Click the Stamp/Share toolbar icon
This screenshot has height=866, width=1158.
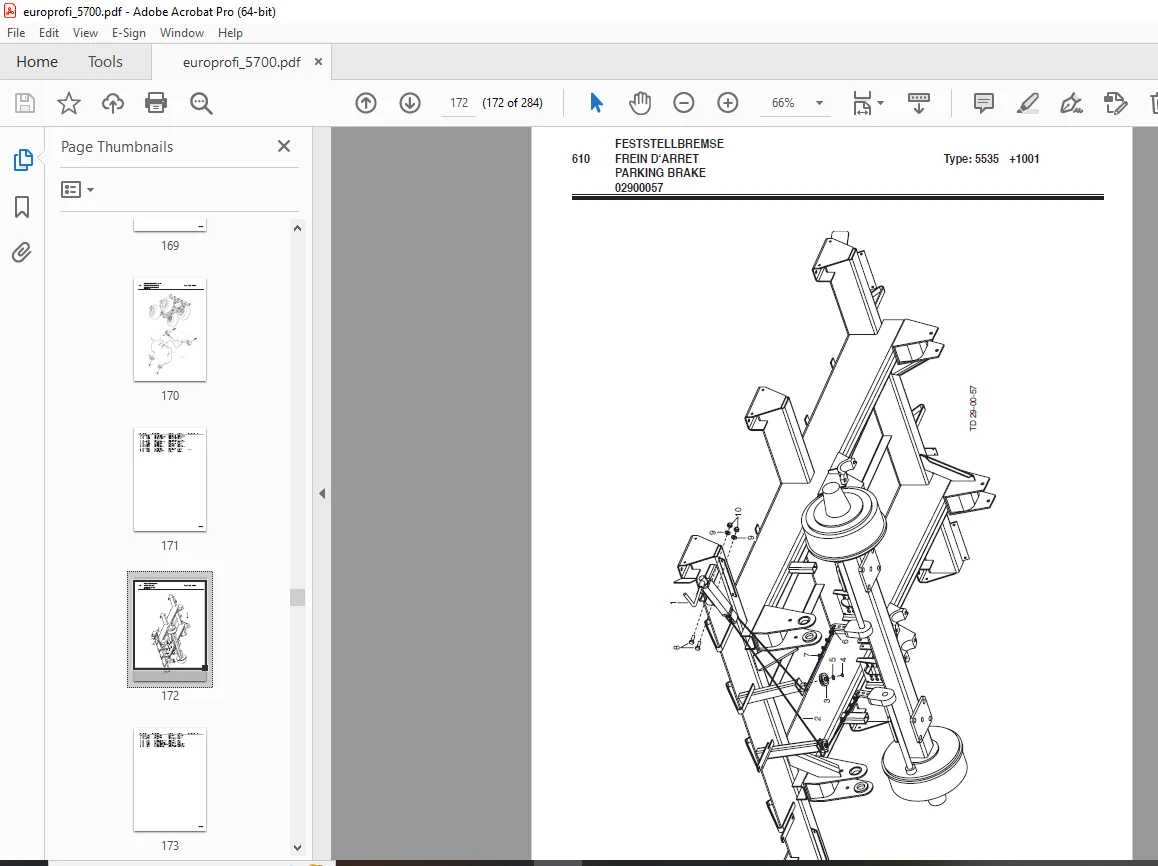coord(1115,103)
